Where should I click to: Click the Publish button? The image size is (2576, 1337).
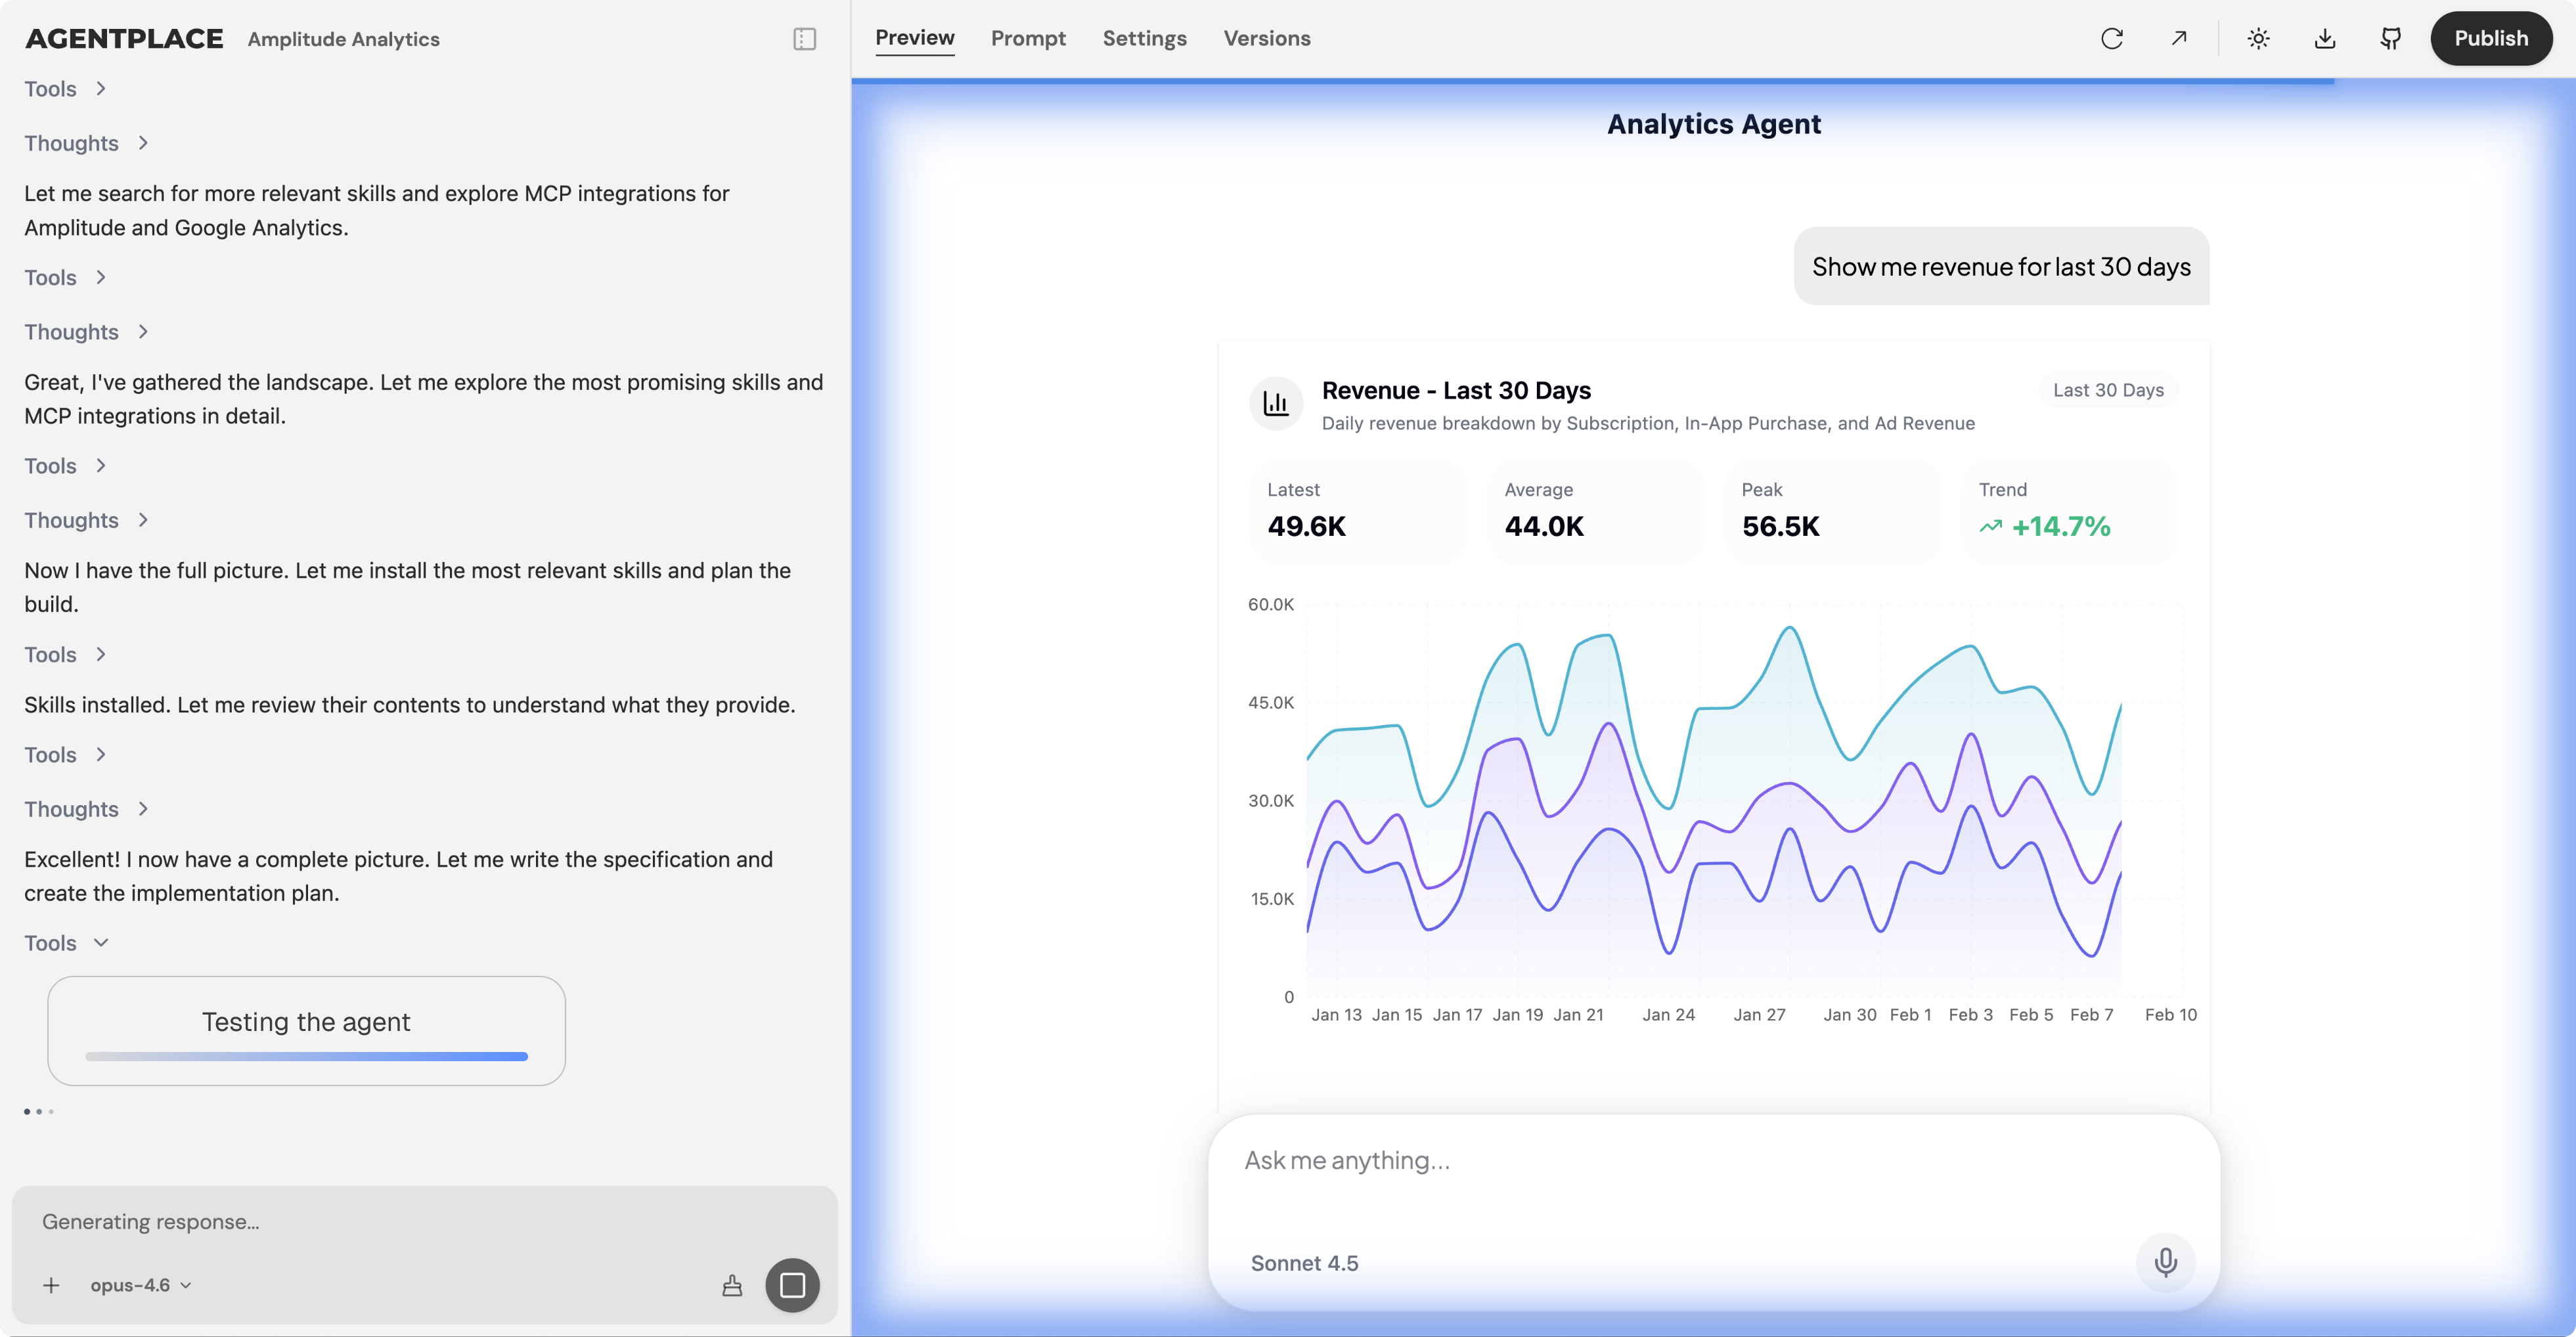point(2490,39)
